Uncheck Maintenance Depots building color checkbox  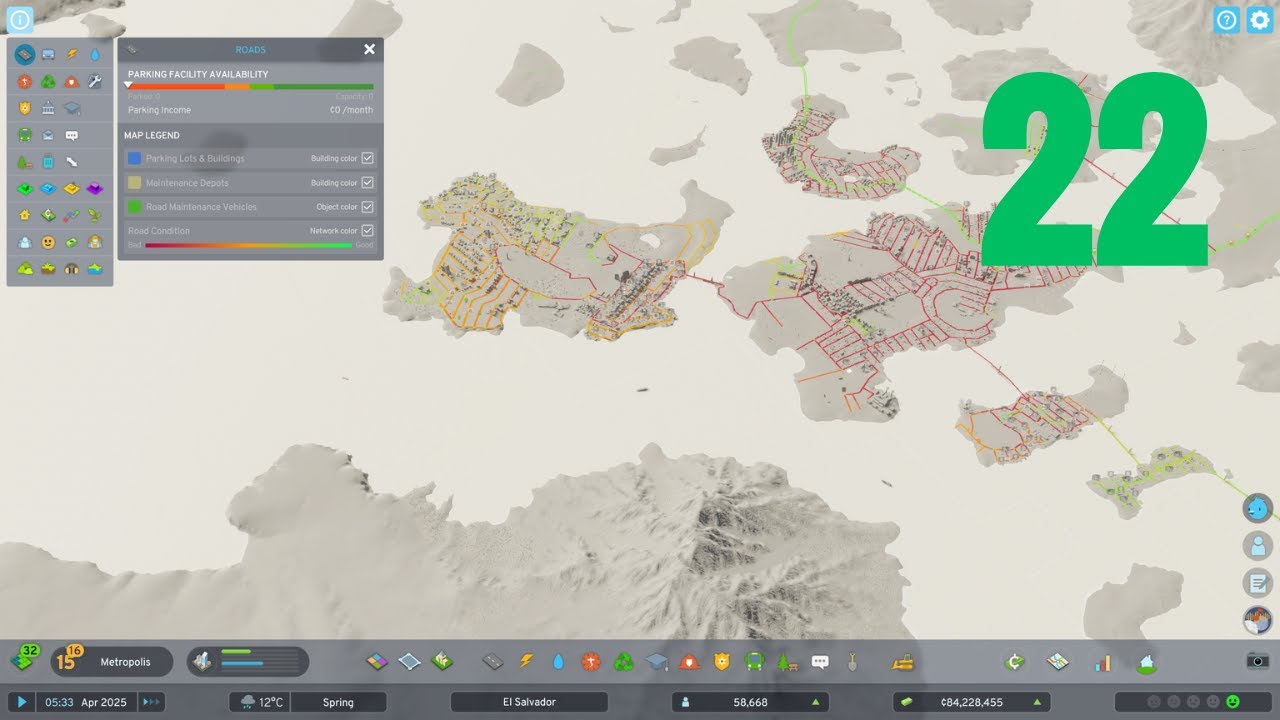coord(367,183)
